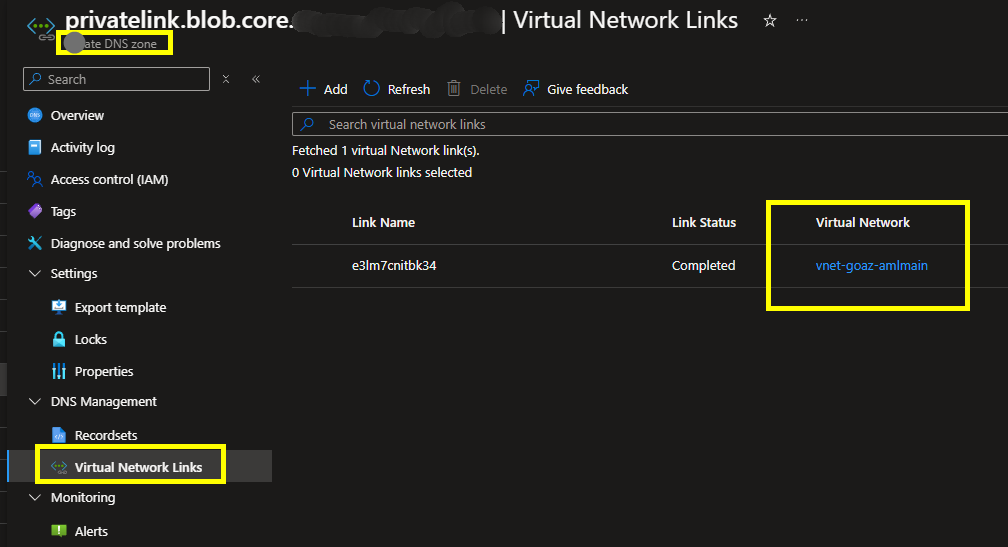Clear the sidebar search with X
This screenshot has height=547, width=1008.
coord(226,79)
